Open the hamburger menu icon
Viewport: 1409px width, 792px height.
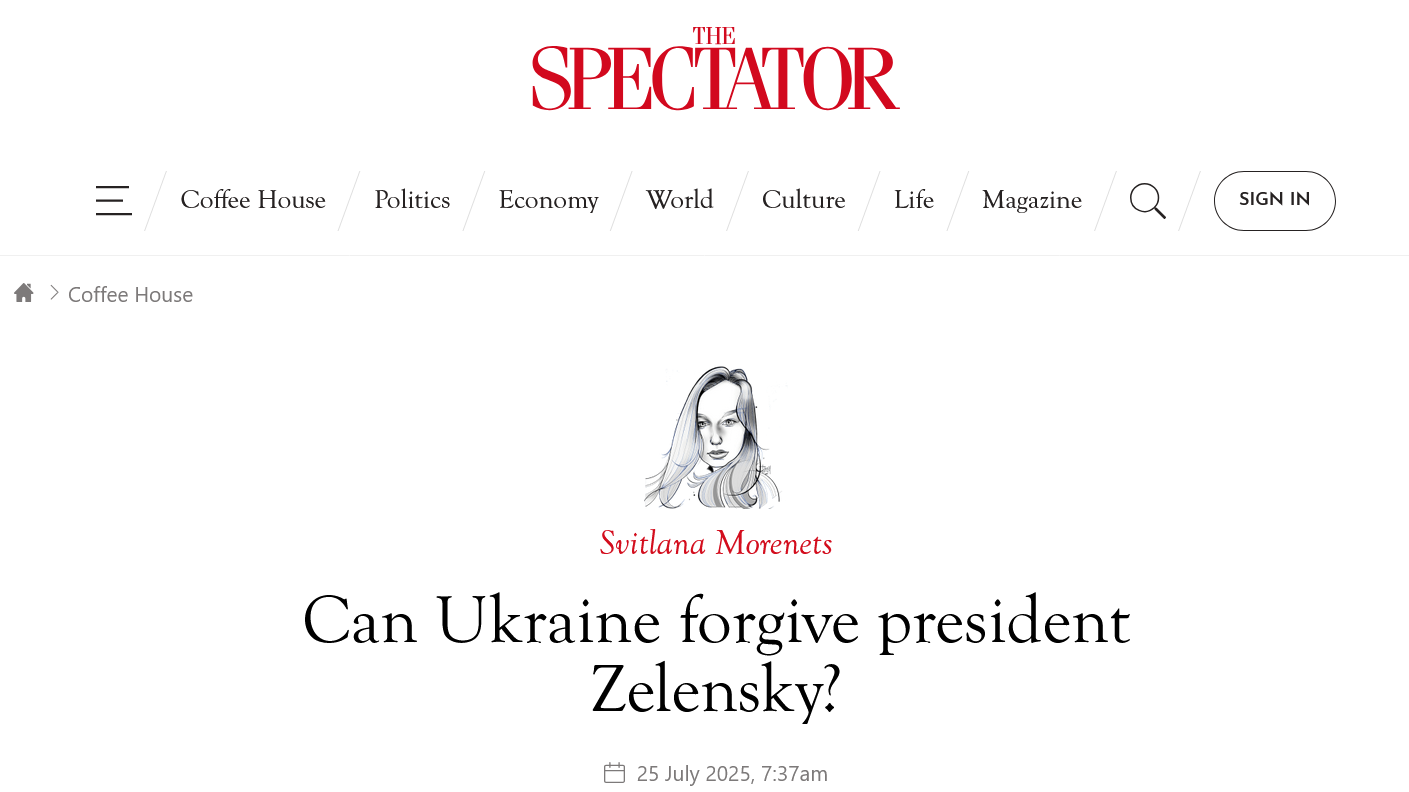[x=114, y=200]
